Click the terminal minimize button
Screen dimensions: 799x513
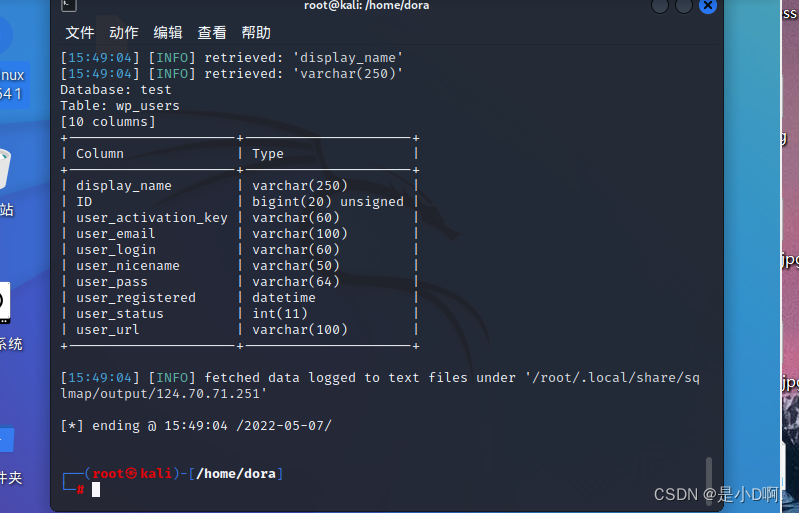(x=660, y=6)
